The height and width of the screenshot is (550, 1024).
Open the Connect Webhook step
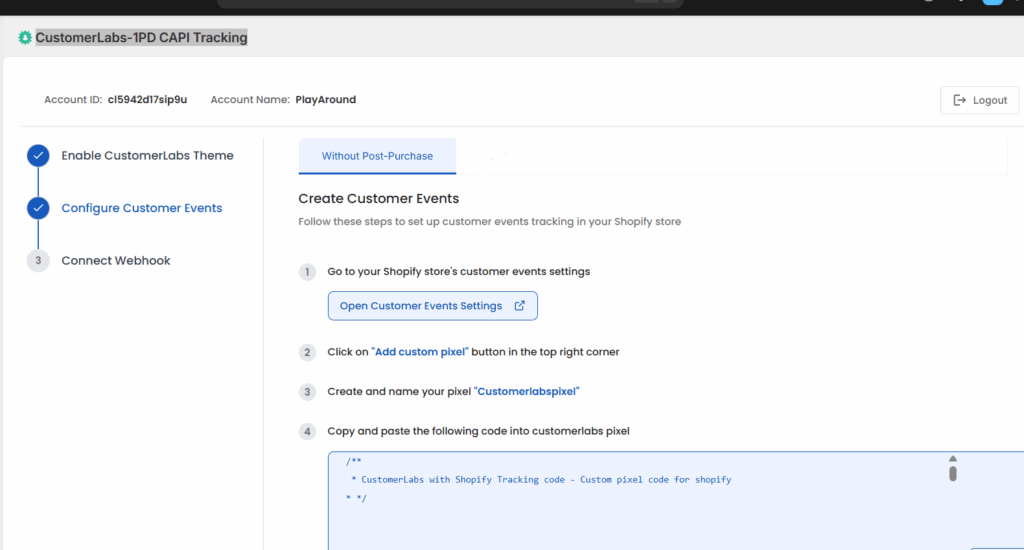[116, 261]
